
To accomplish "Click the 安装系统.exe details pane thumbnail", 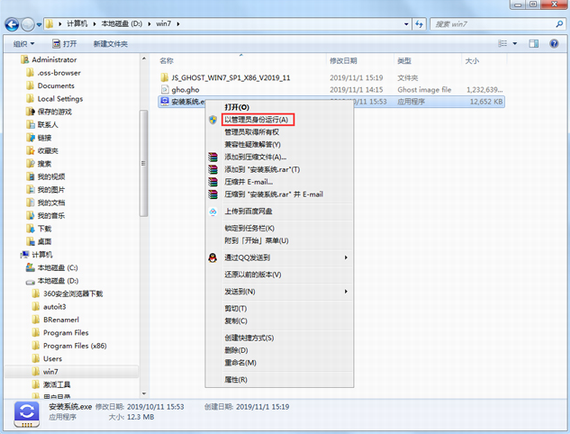I will [x=27, y=414].
